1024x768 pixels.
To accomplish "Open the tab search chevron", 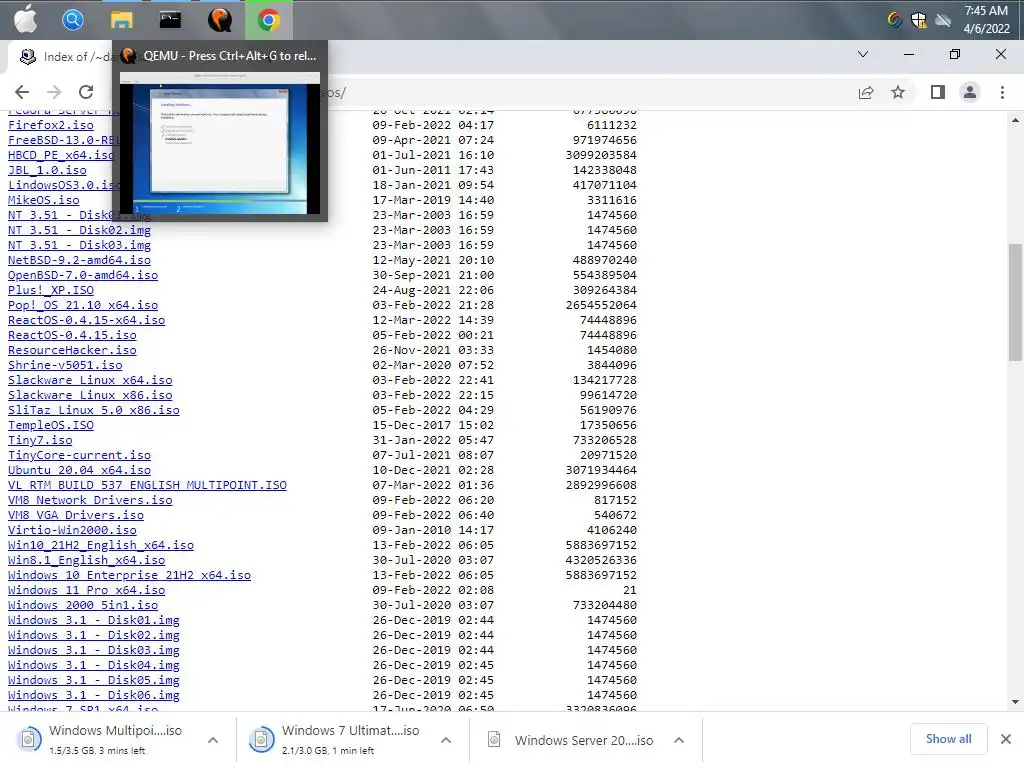I will tap(863, 54).
